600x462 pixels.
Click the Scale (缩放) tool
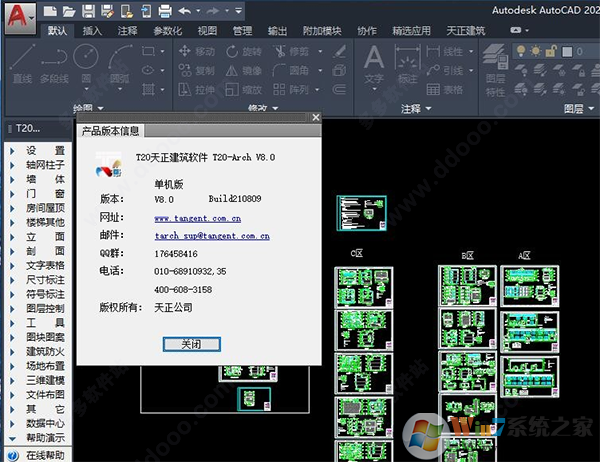tap(244, 90)
